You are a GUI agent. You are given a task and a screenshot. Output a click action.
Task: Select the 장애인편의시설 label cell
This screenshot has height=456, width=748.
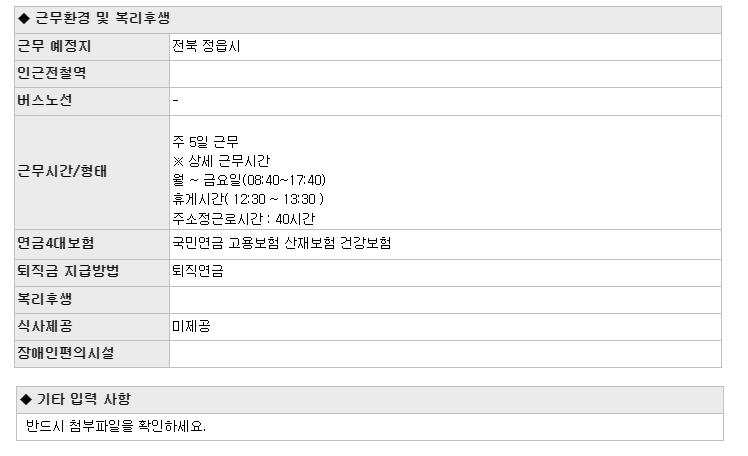point(92,354)
